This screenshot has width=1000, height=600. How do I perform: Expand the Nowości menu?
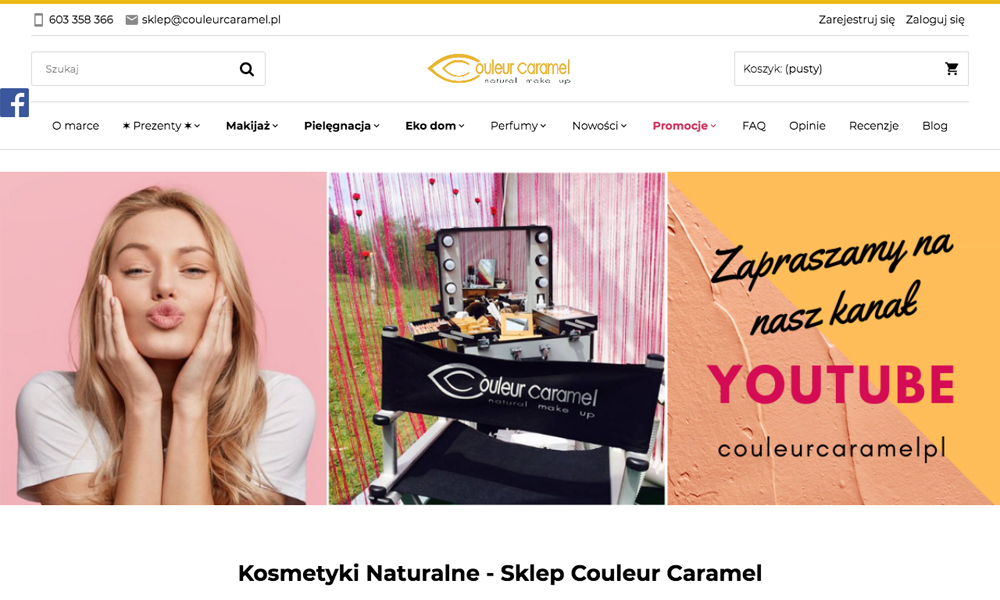click(x=599, y=126)
